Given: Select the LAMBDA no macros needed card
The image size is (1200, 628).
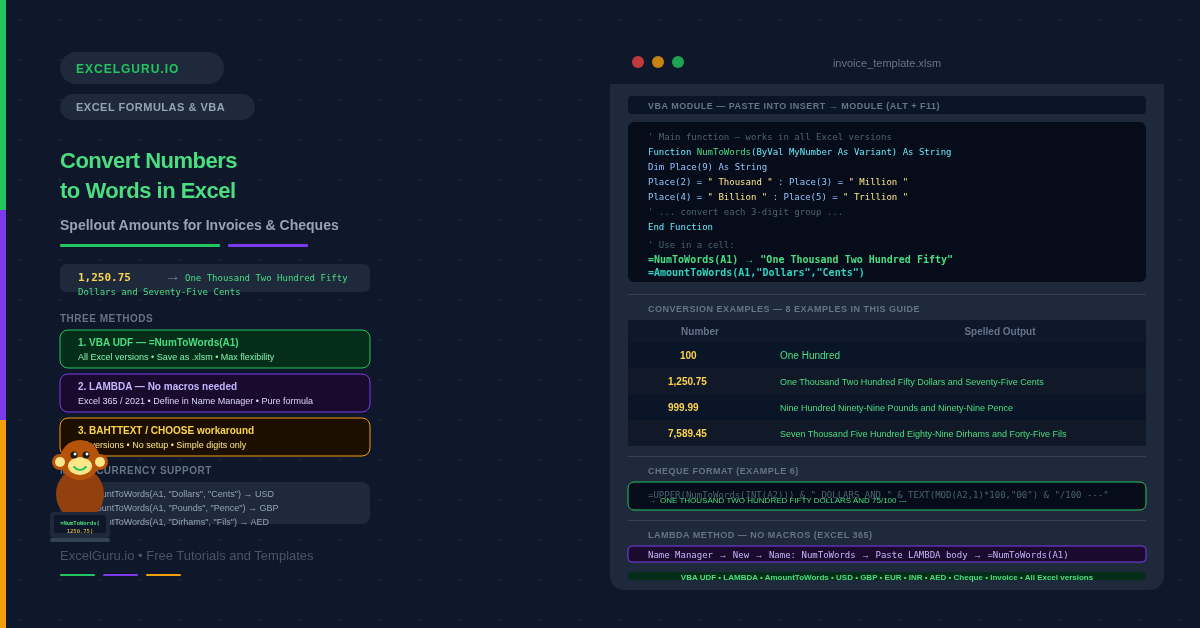Looking at the screenshot, I should click(x=215, y=393).
